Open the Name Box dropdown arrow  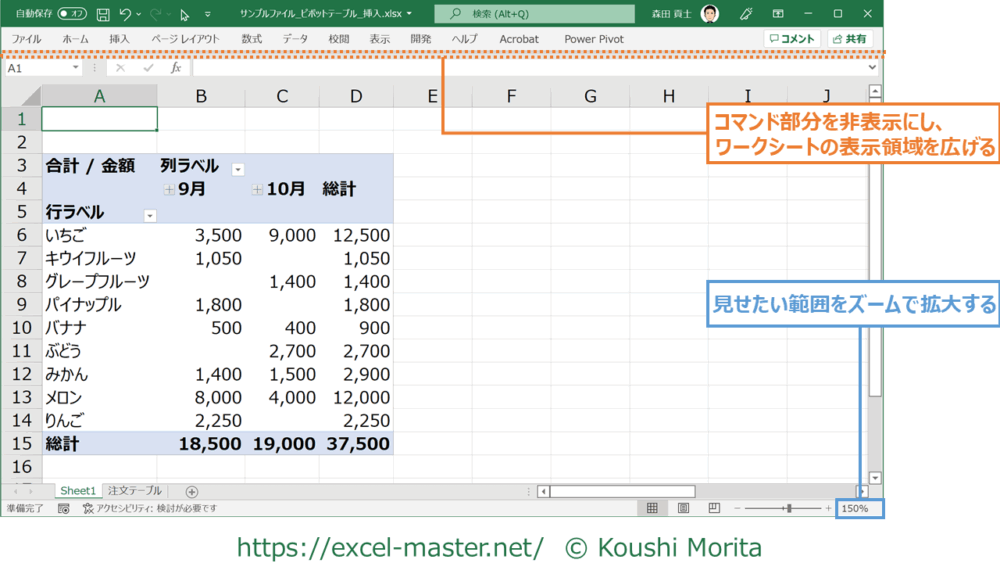(76, 68)
